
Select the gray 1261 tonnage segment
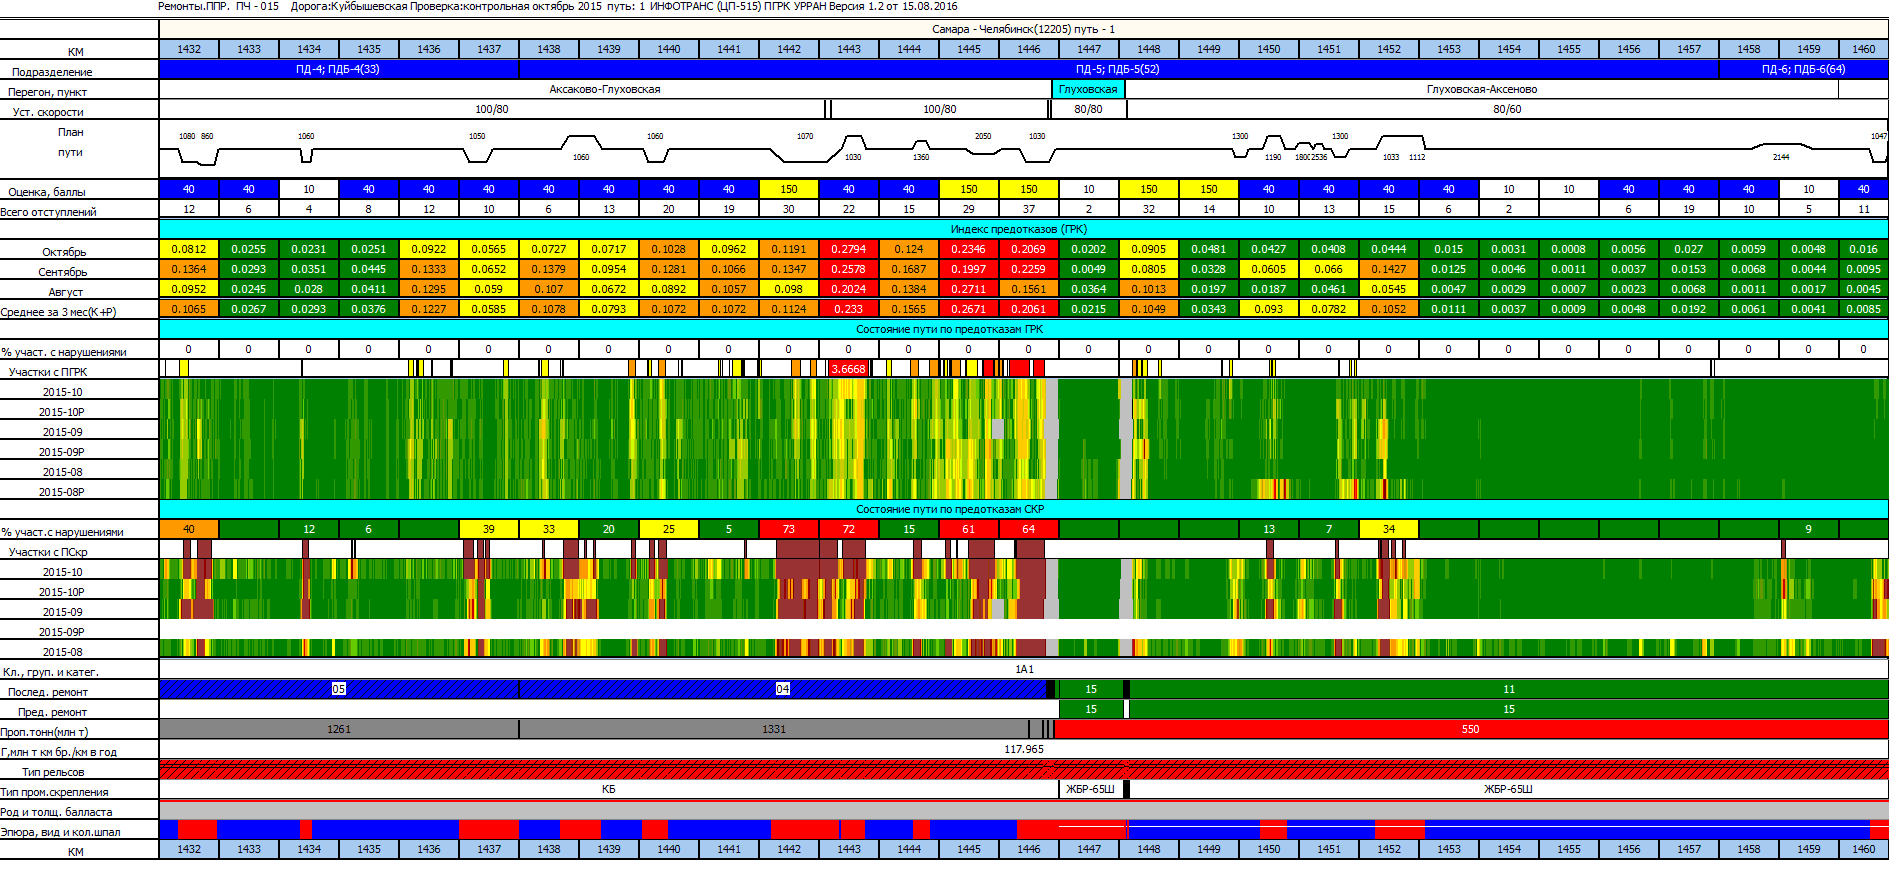tap(339, 729)
